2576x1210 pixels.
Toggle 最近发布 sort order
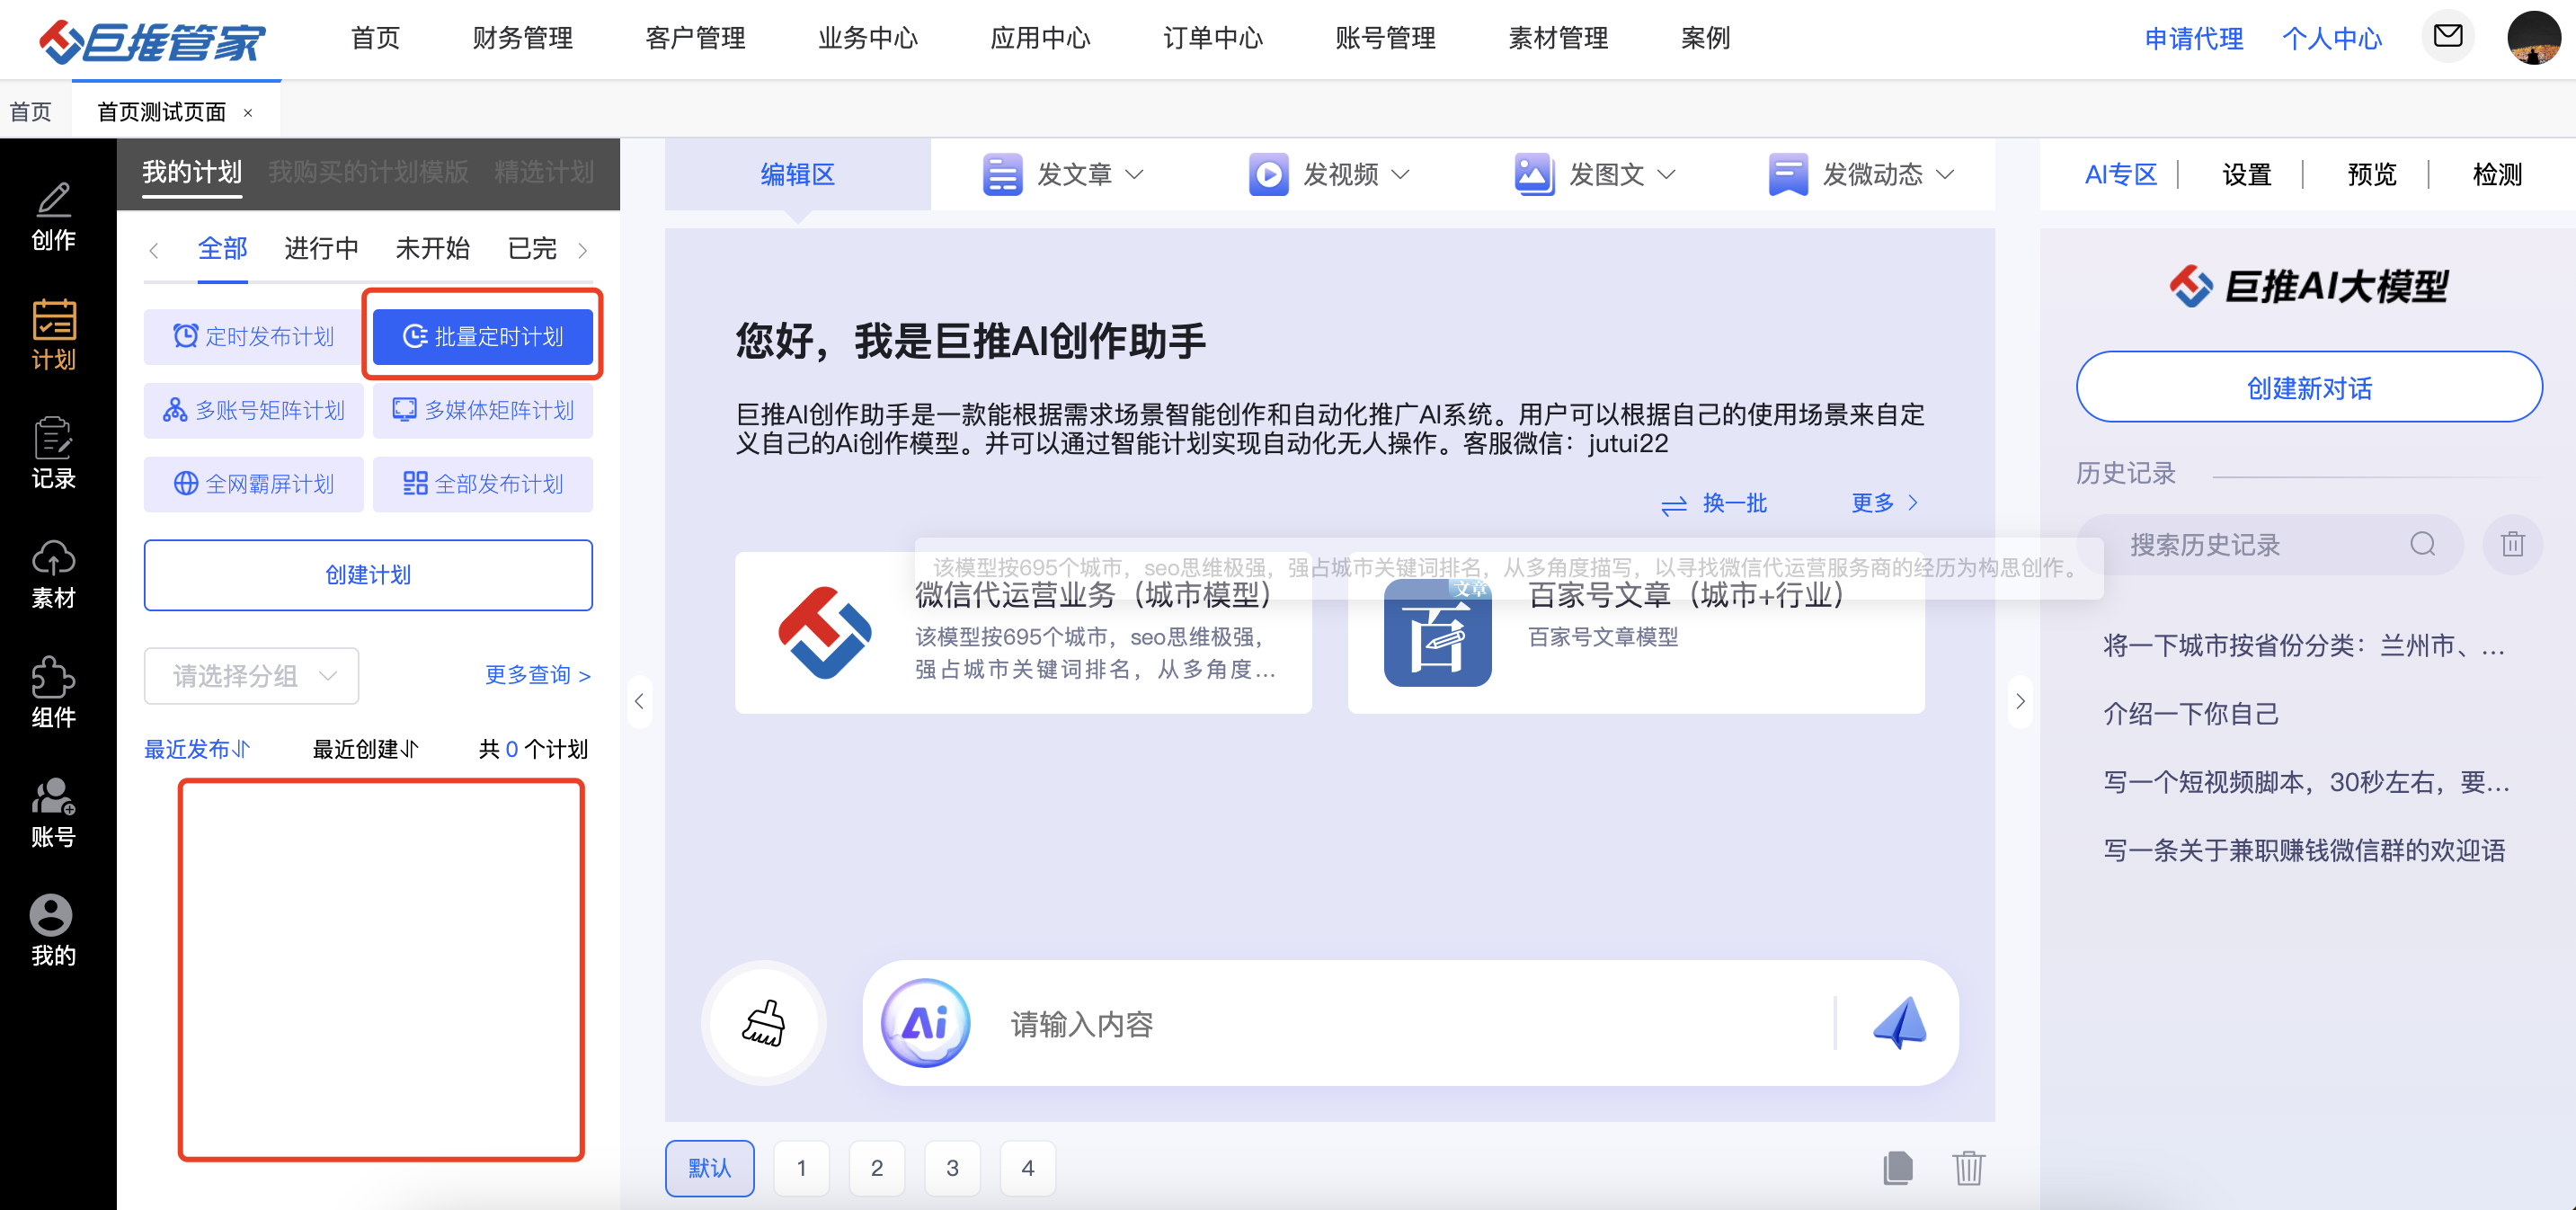[x=197, y=749]
